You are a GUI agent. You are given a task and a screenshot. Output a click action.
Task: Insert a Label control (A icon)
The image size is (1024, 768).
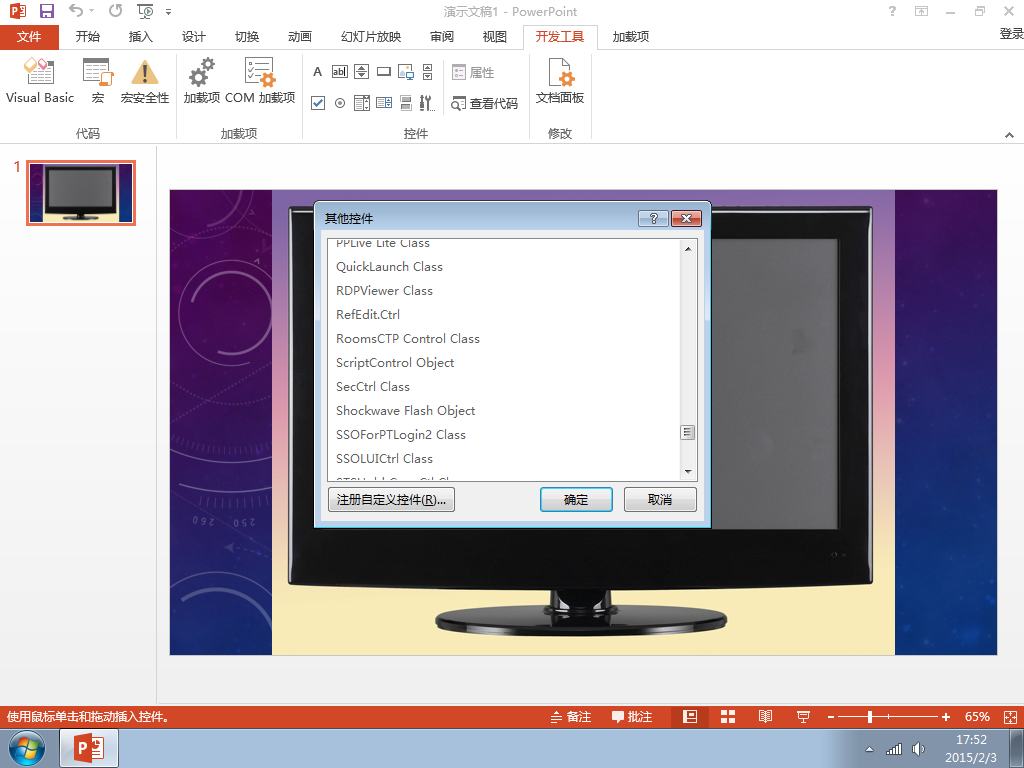point(317,72)
